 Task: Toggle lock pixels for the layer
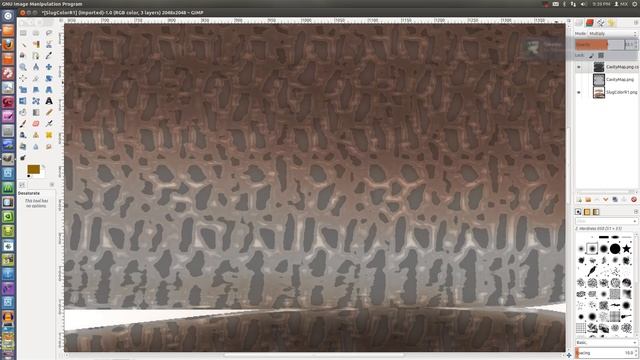592,55
